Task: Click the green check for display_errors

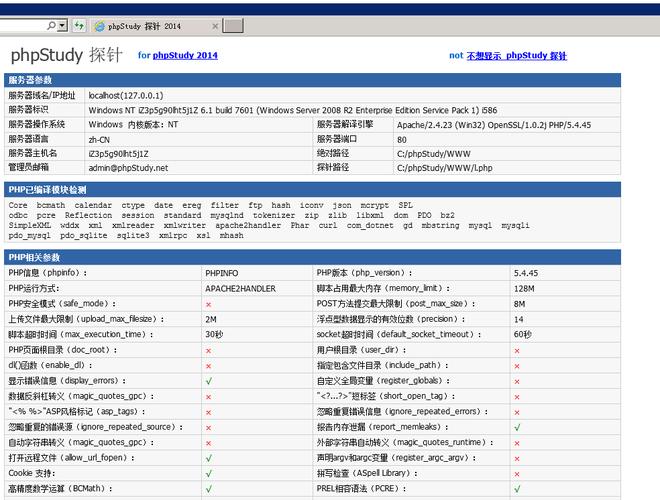Action: tap(209, 381)
